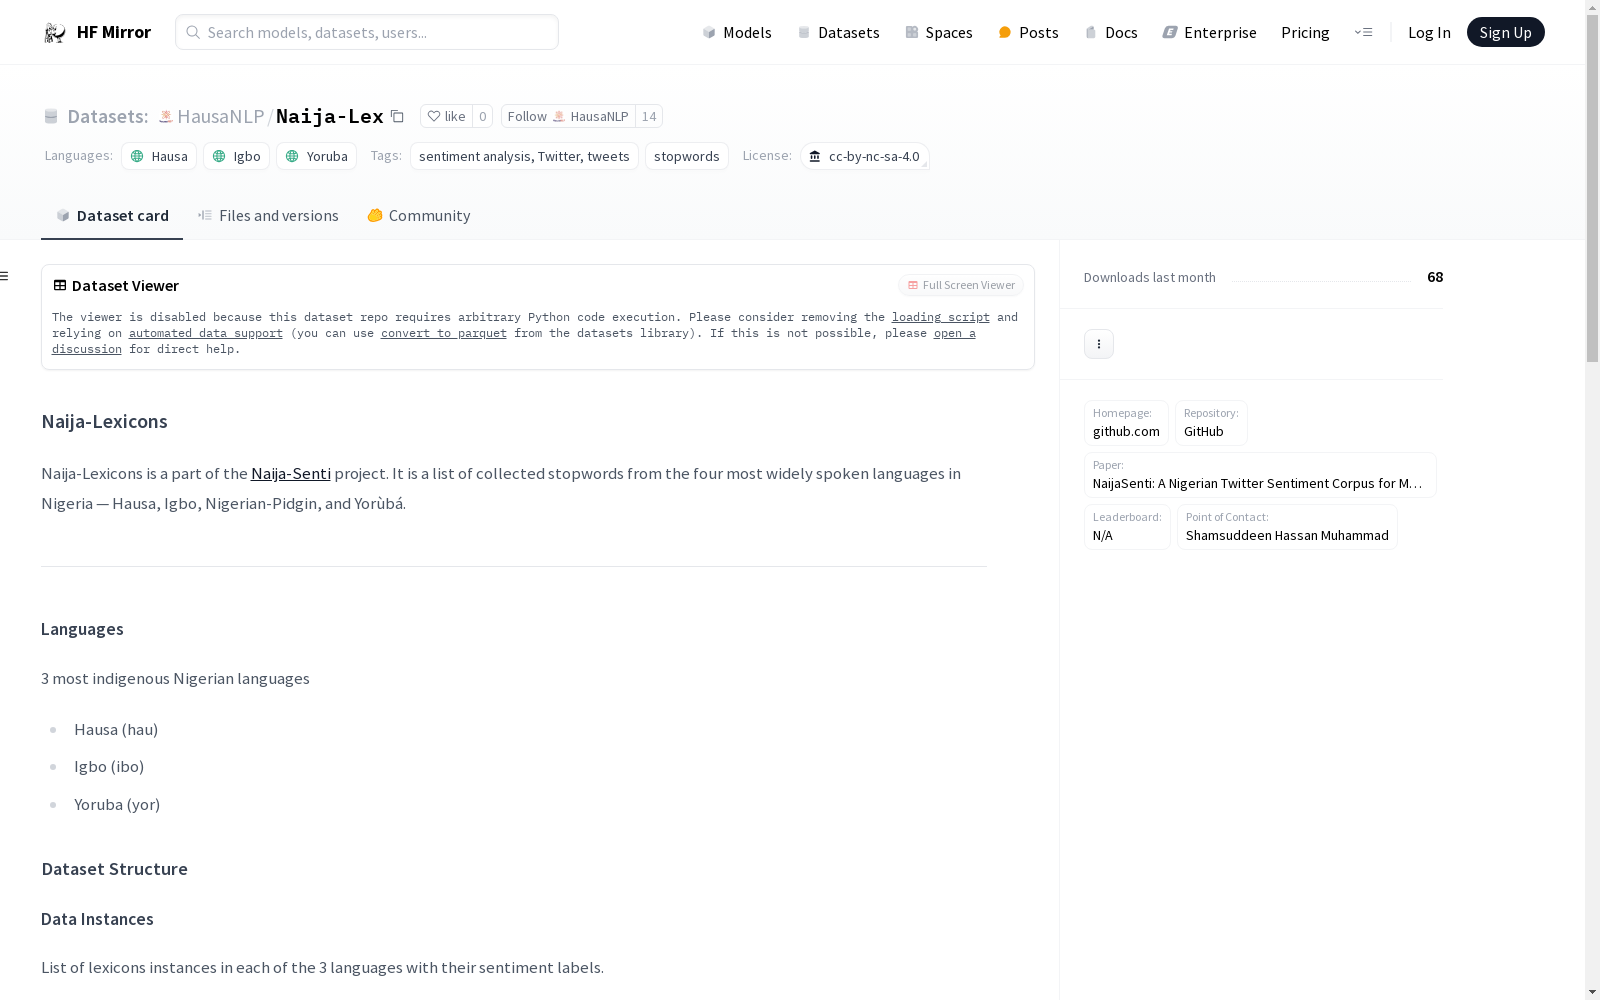The image size is (1600, 1000).
Task: Open Spaces from the top navigation
Action: pyautogui.click(x=939, y=32)
